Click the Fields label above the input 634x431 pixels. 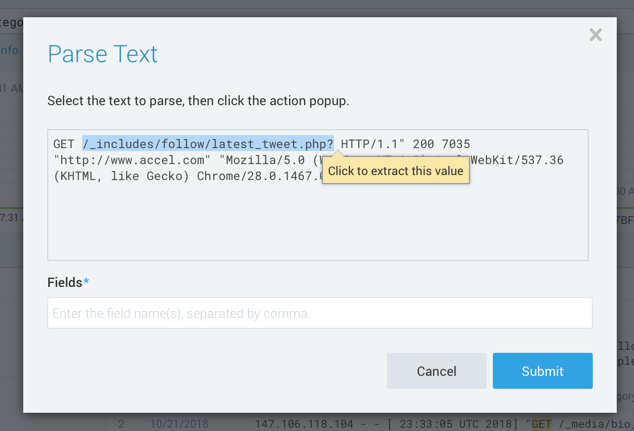click(x=65, y=283)
